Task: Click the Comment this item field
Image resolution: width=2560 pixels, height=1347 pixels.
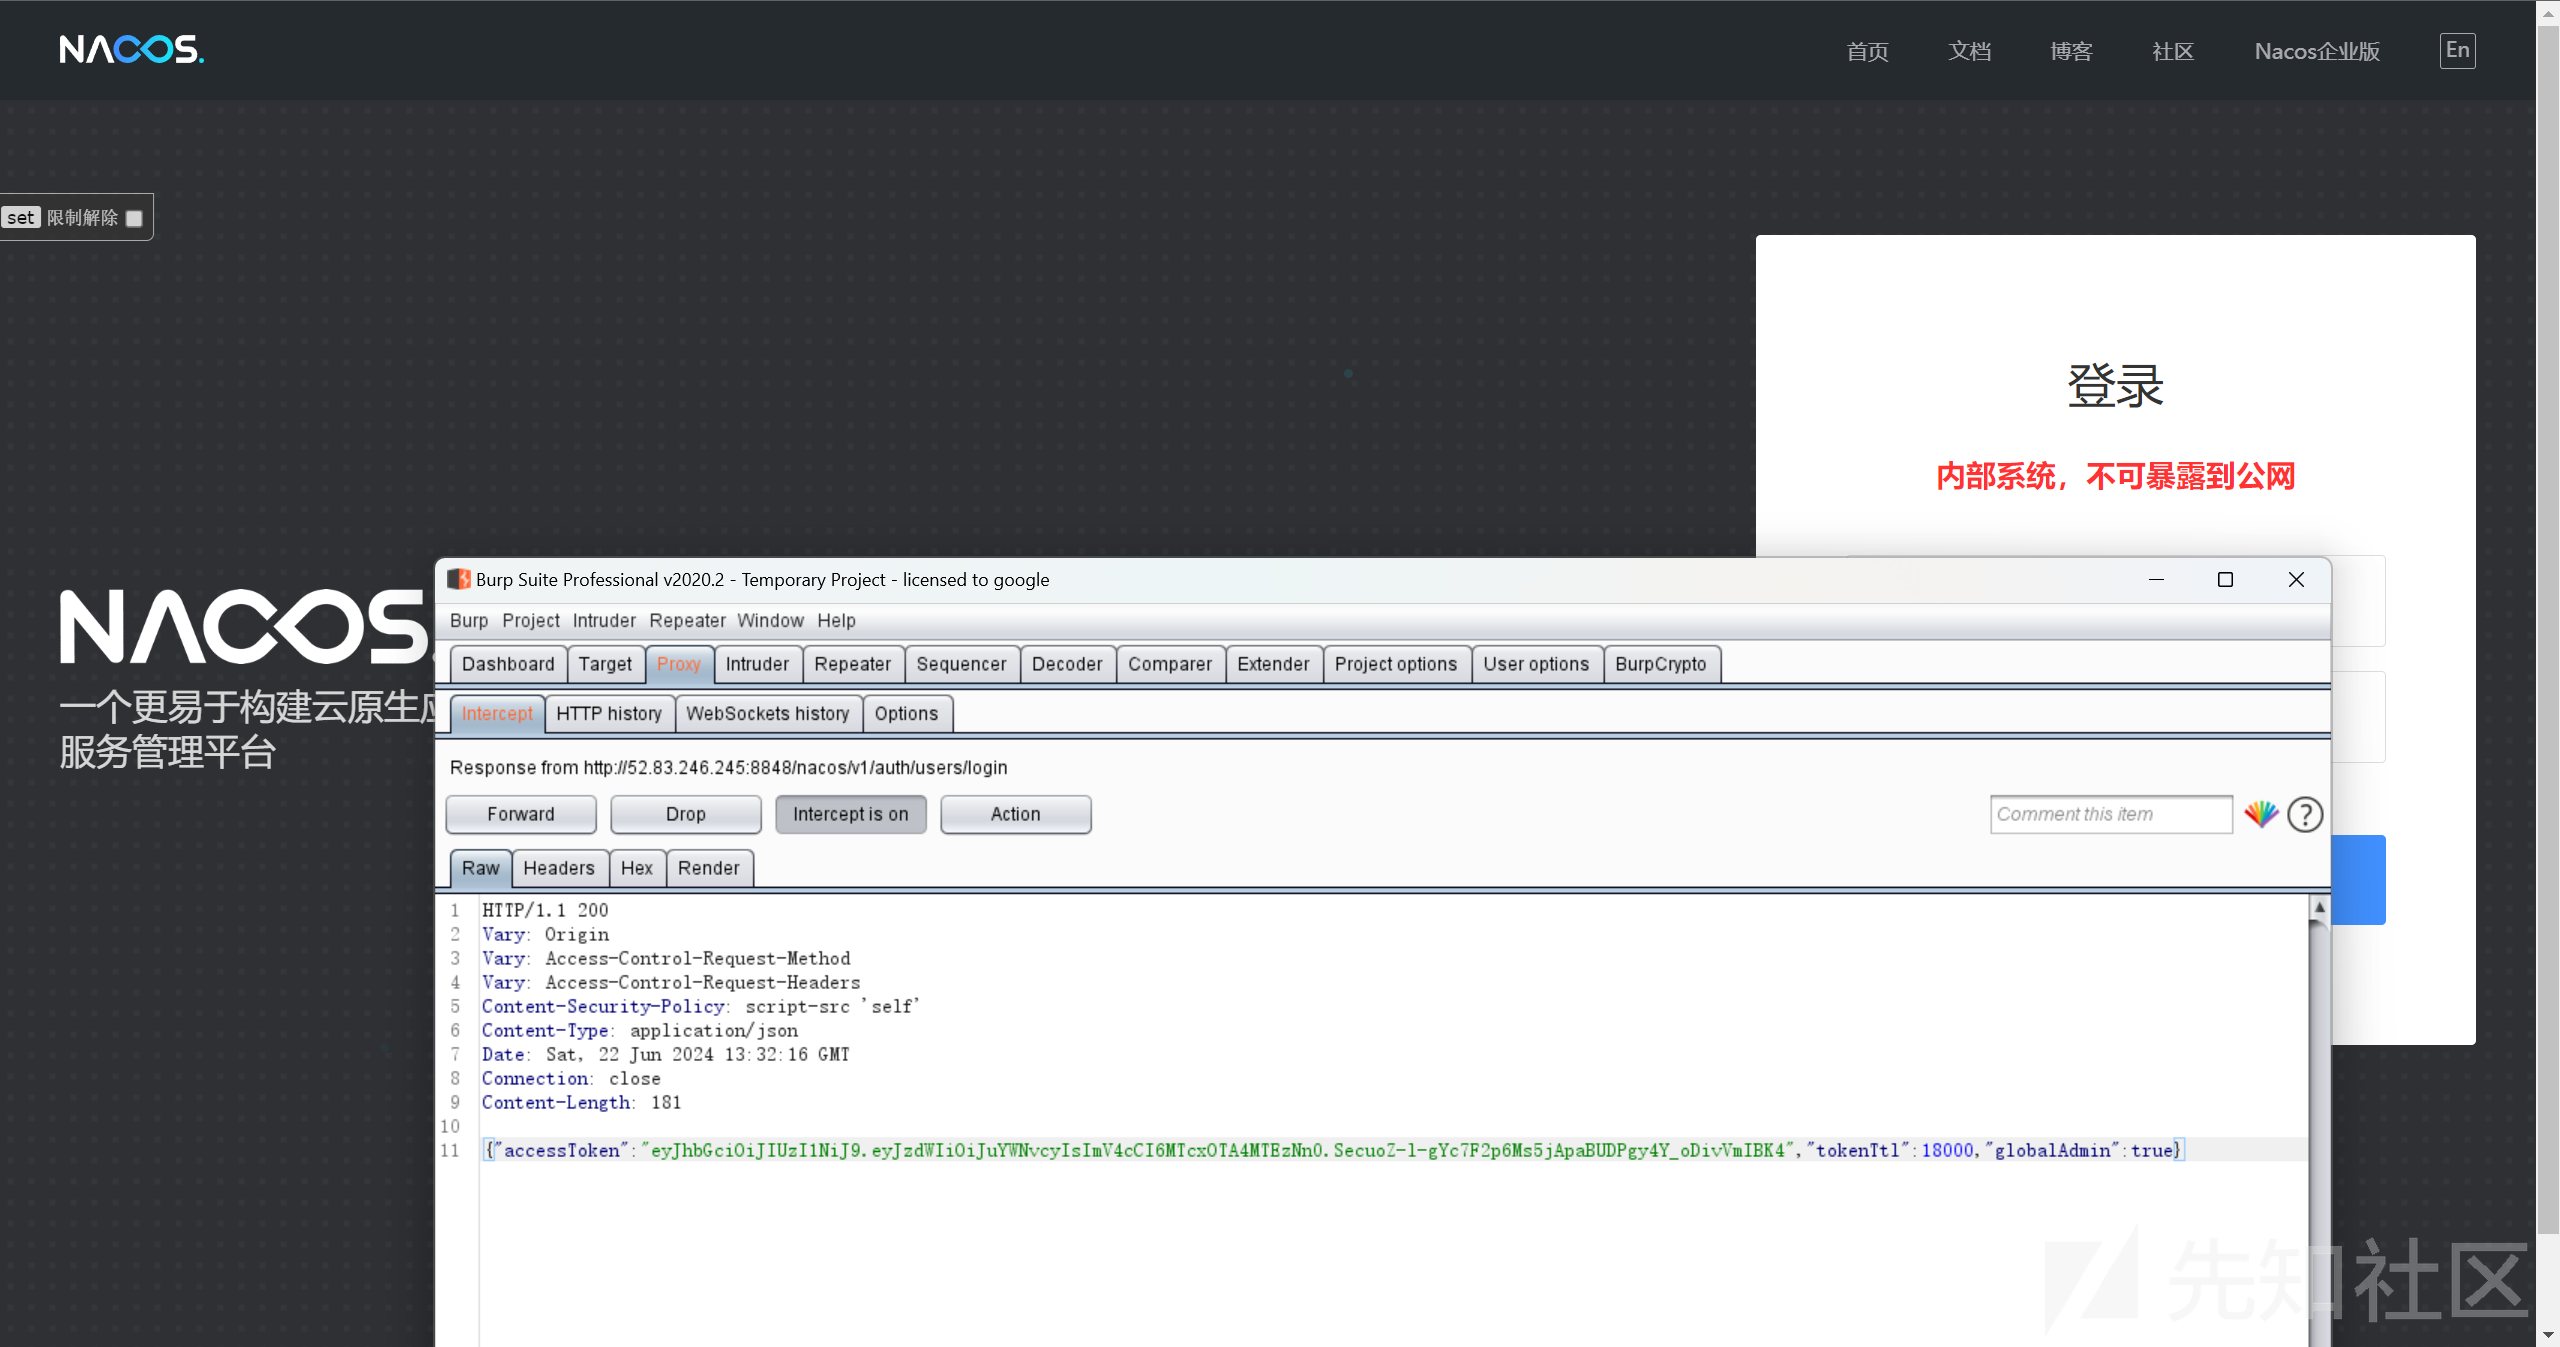Action: pyautogui.click(x=2111, y=814)
